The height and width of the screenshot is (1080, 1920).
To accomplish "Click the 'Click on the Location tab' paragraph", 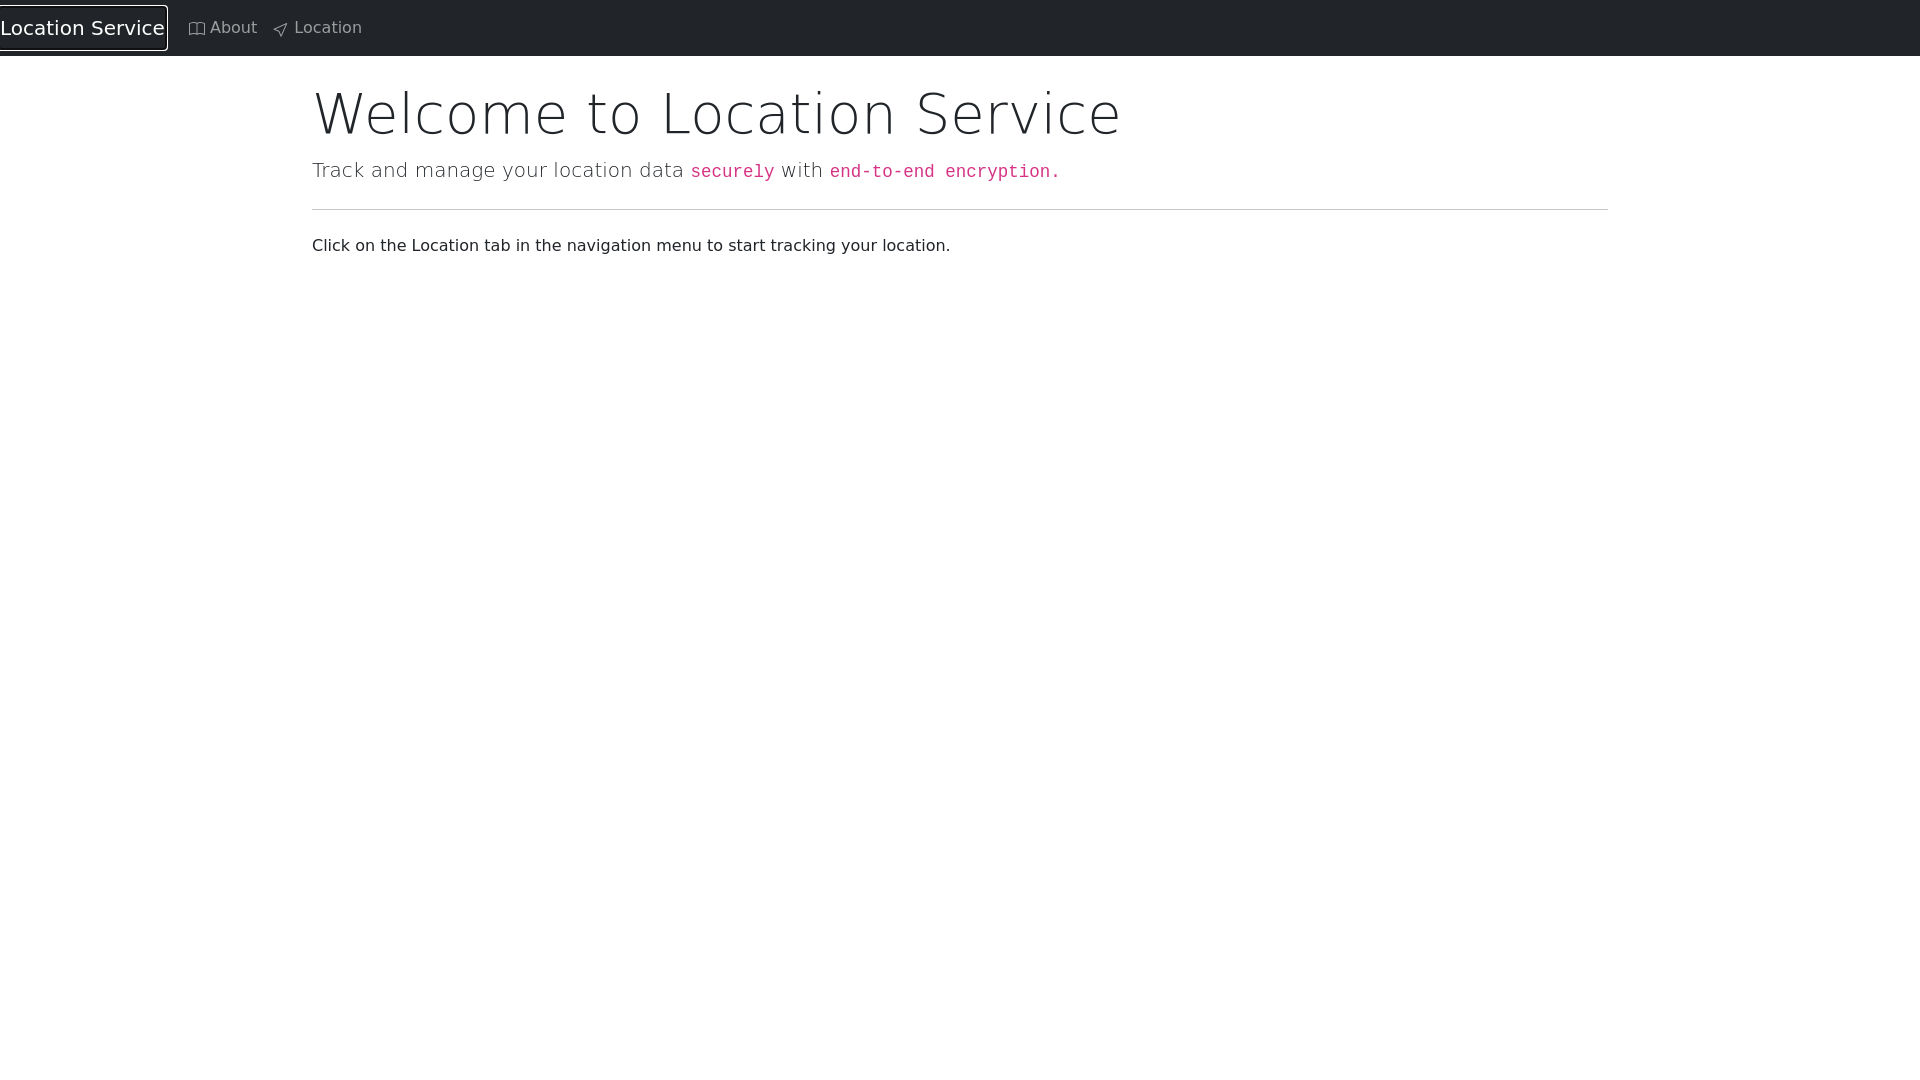I will click(x=631, y=246).
